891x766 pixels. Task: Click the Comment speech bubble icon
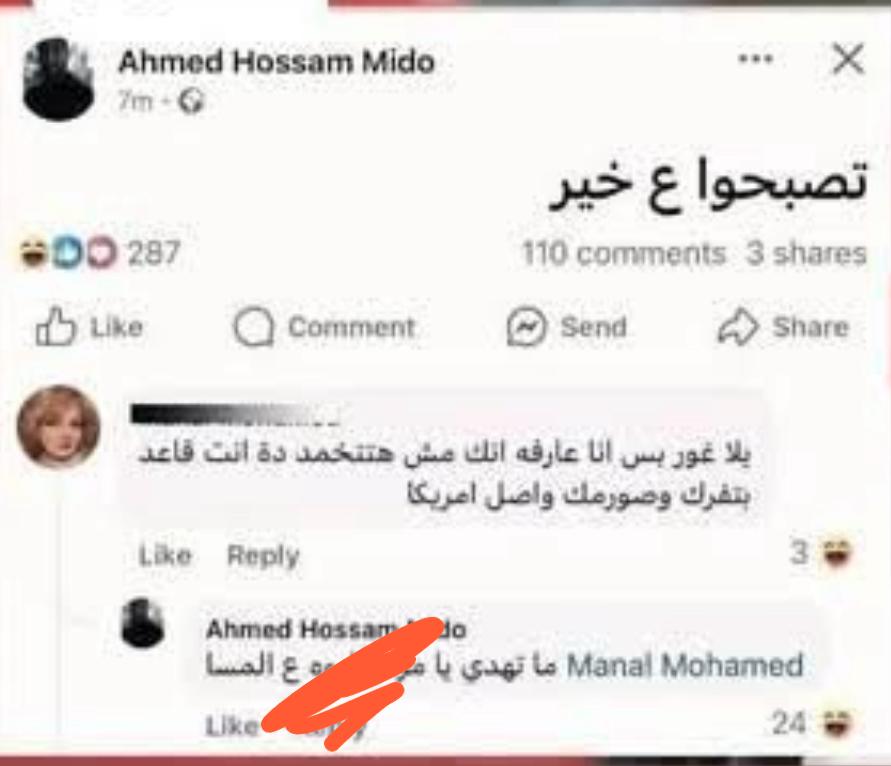pos(253,327)
